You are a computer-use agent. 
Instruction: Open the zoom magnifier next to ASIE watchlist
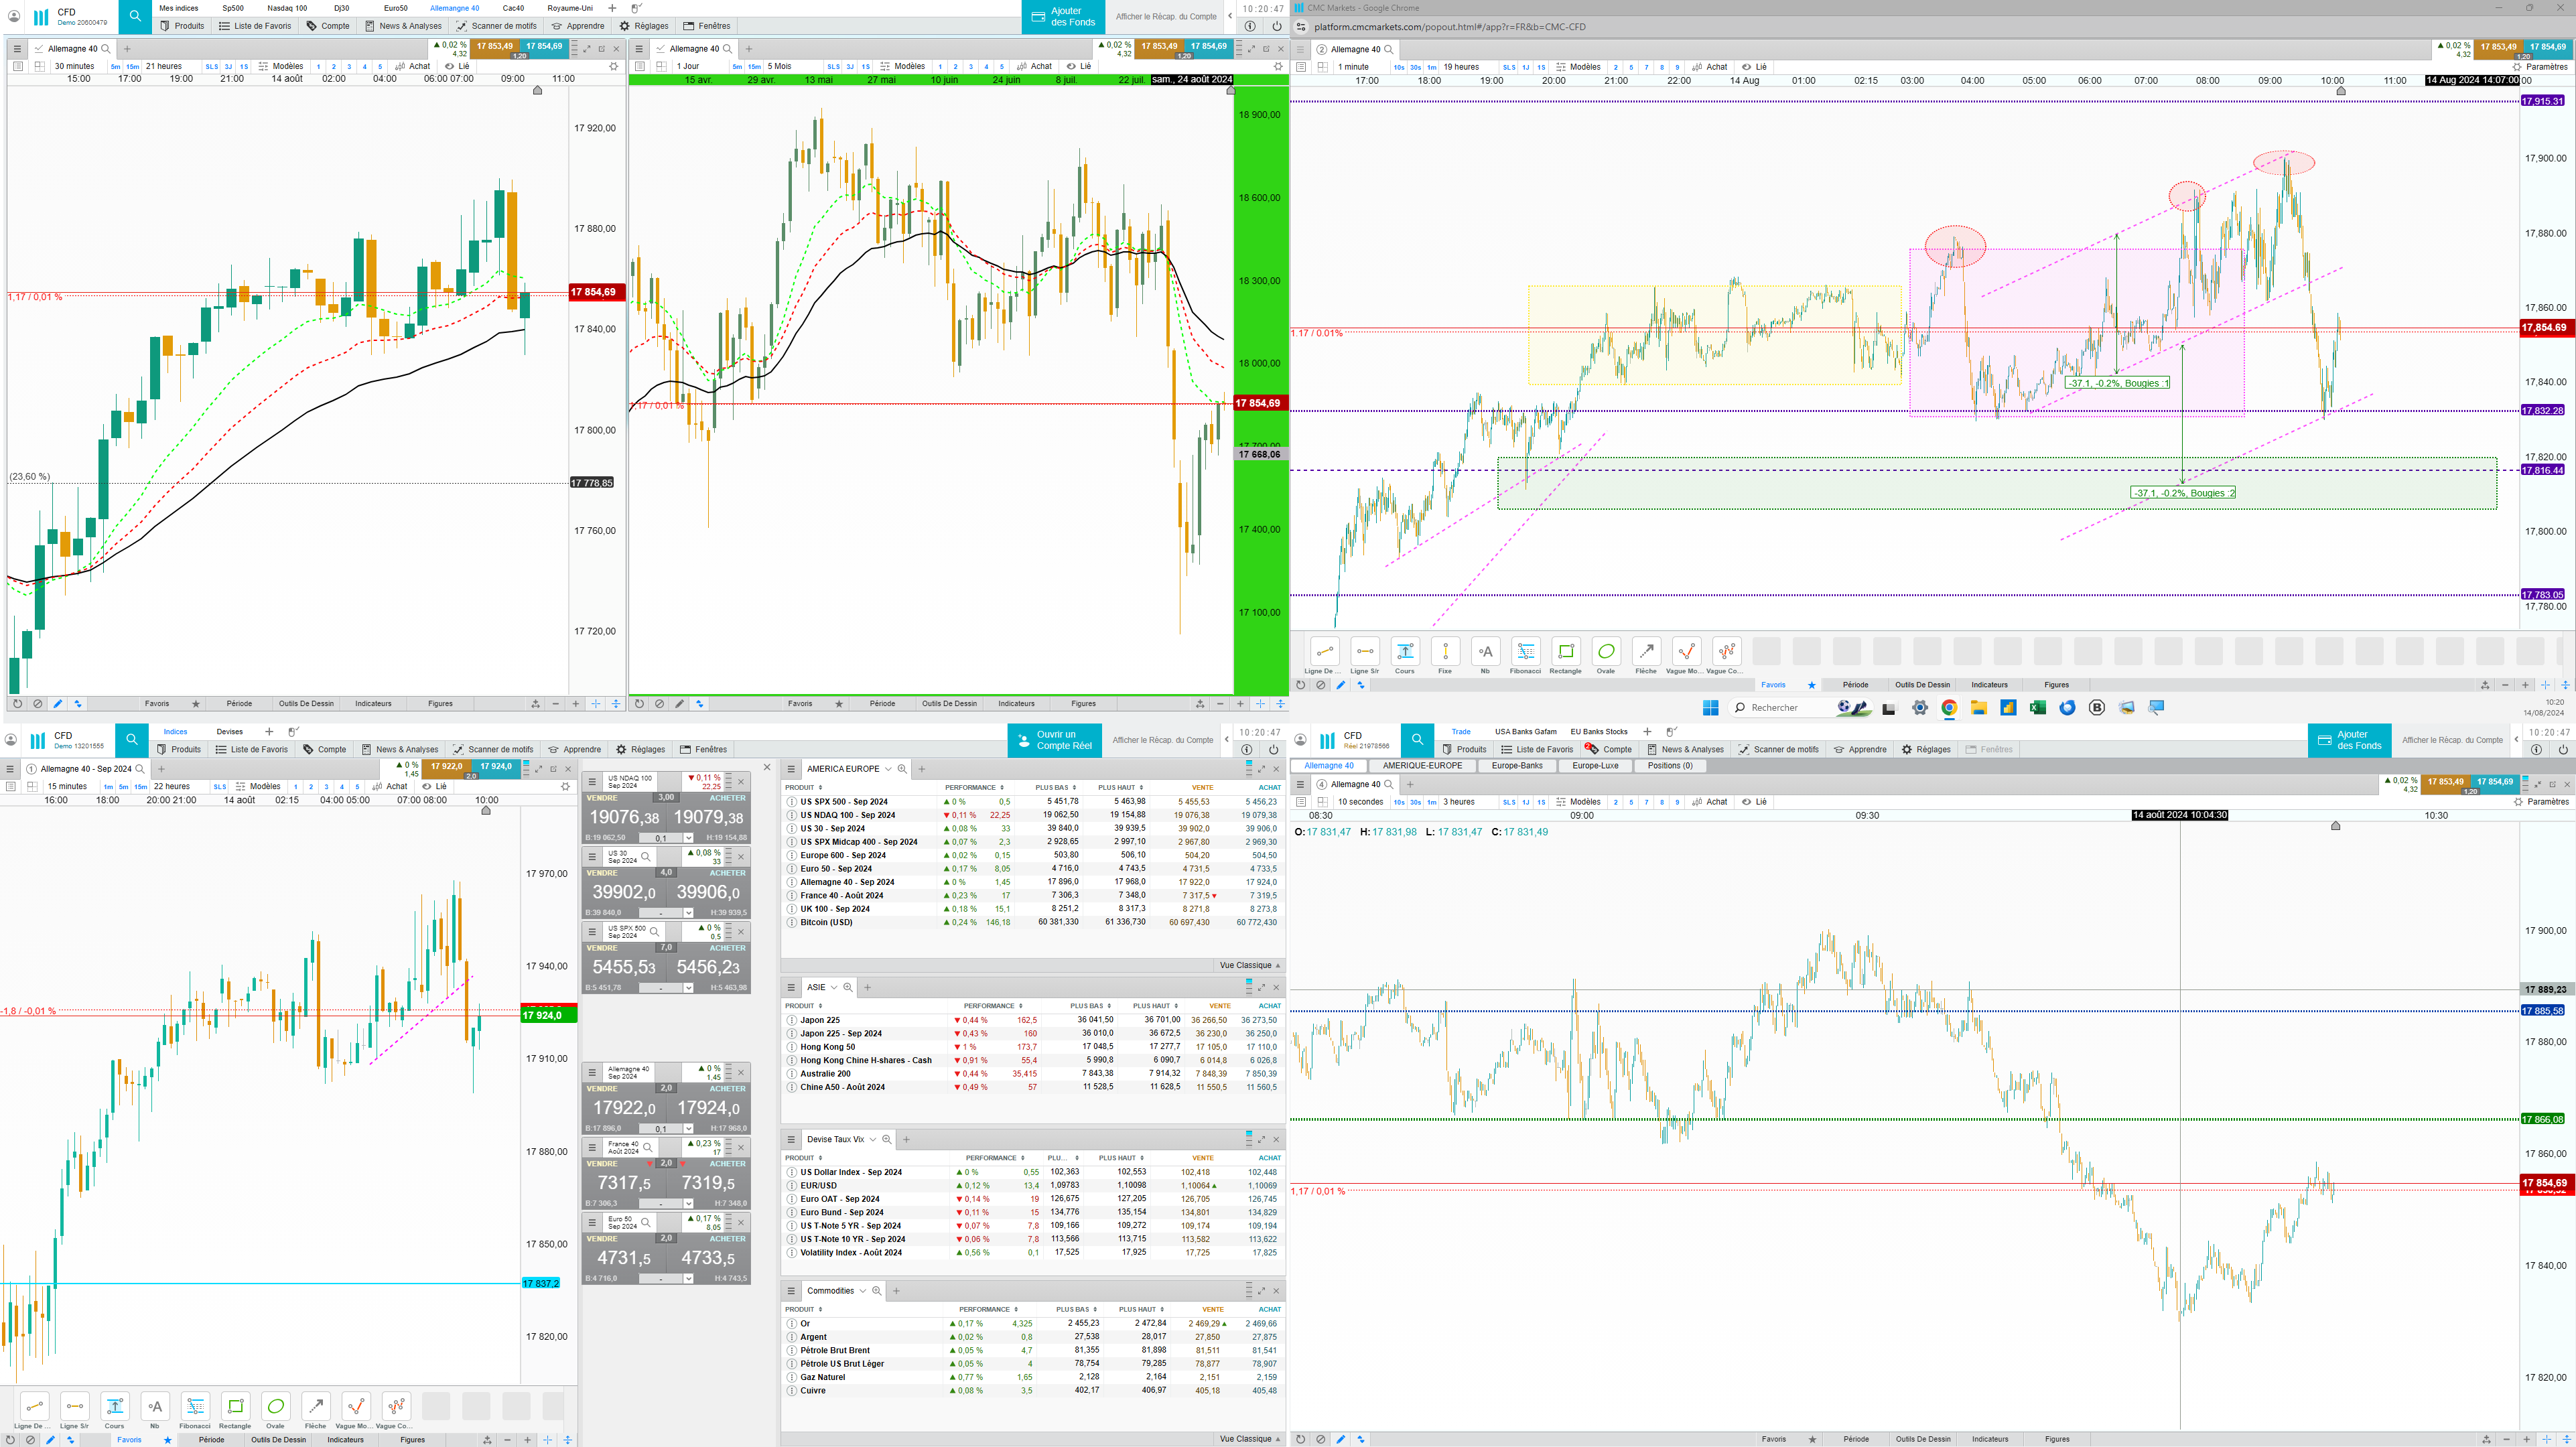[x=848, y=987]
